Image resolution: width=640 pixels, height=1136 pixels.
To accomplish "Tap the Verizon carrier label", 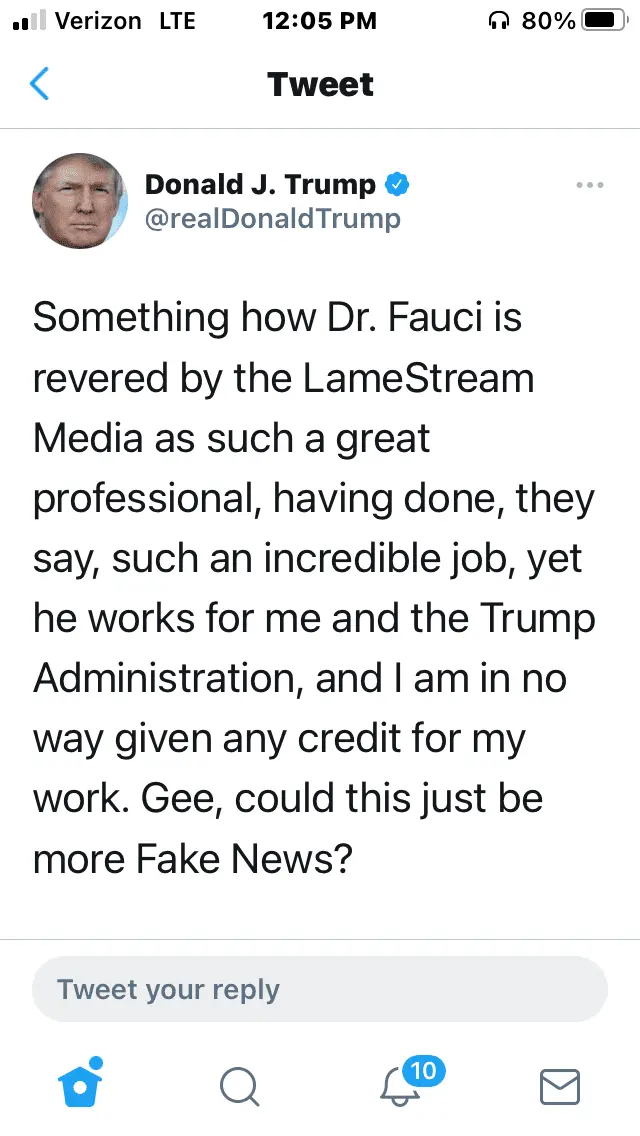I will click(98, 21).
